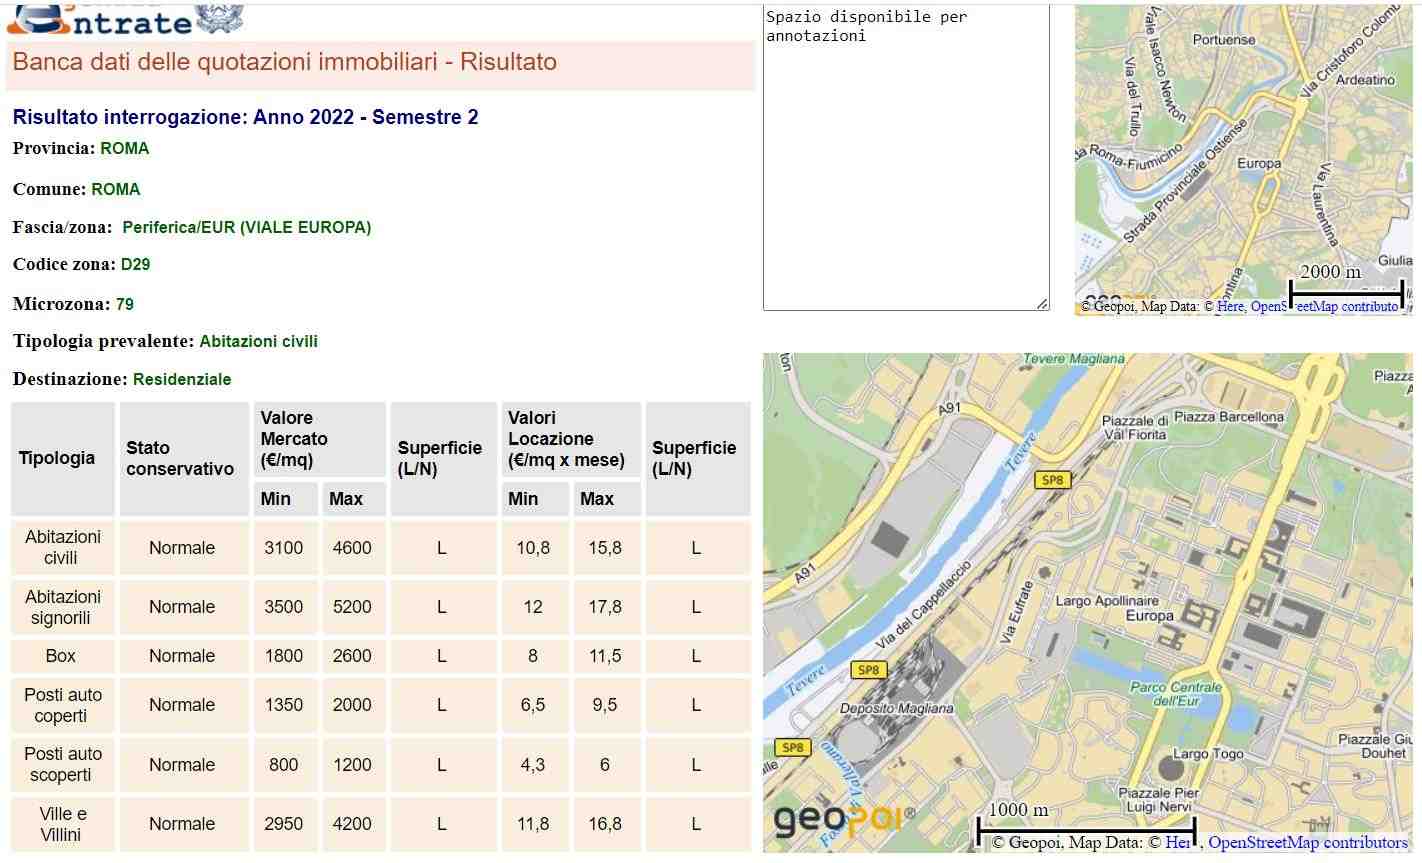Click Deposito Magliana label on the map

(x=897, y=708)
